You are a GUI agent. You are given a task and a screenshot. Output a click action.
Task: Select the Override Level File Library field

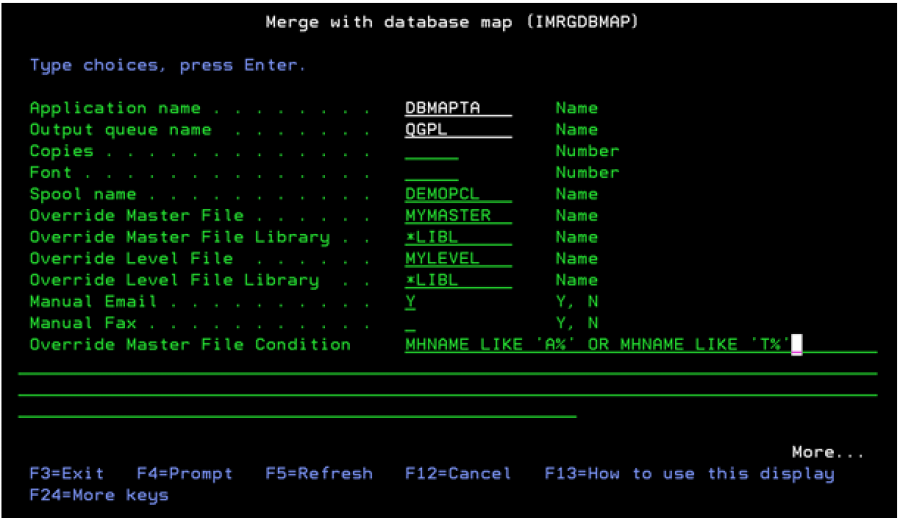[x=457, y=280]
